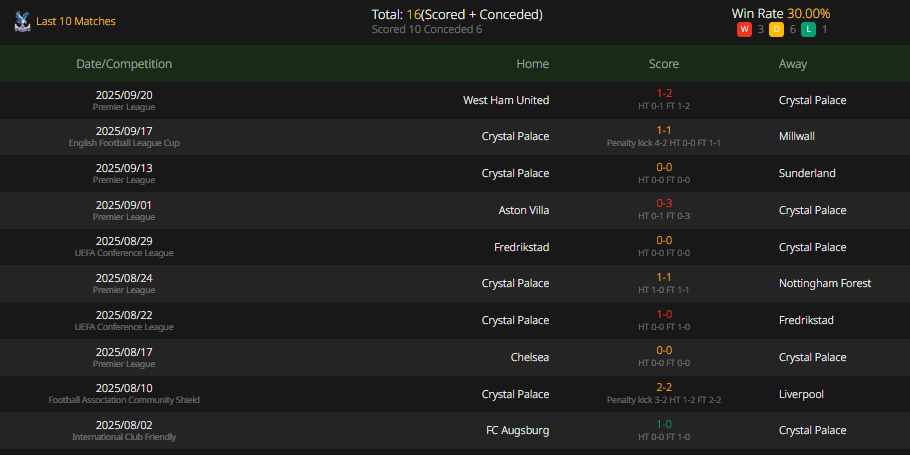Image resolution: width=910 pixels, height=455 pixels.
Task: Select the Home column header
Action: point(532,64)
